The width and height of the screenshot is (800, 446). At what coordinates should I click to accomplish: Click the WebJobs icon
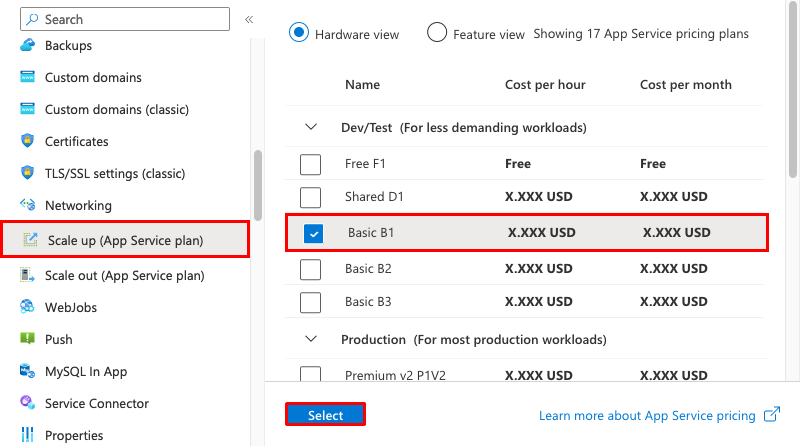tap(27, 308)
